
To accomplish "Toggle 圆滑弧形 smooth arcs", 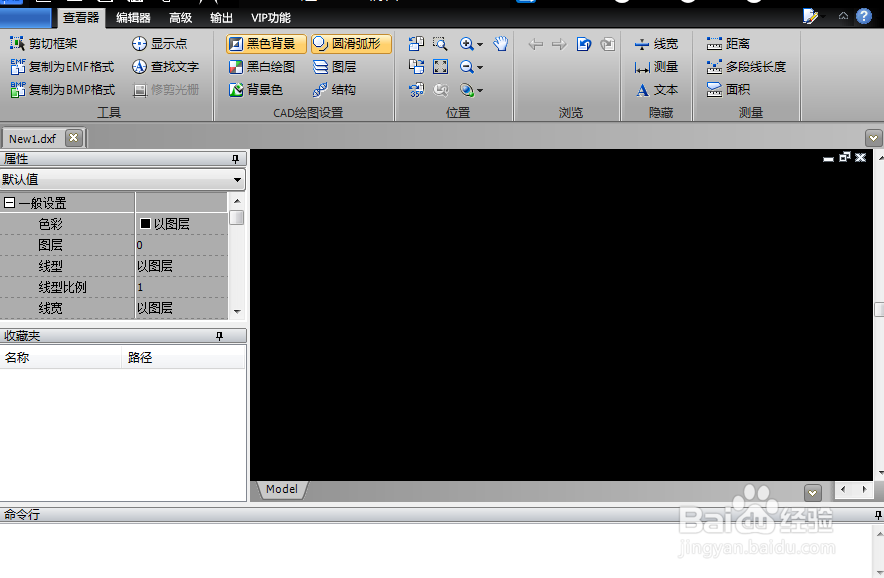I will click(351, 43).
